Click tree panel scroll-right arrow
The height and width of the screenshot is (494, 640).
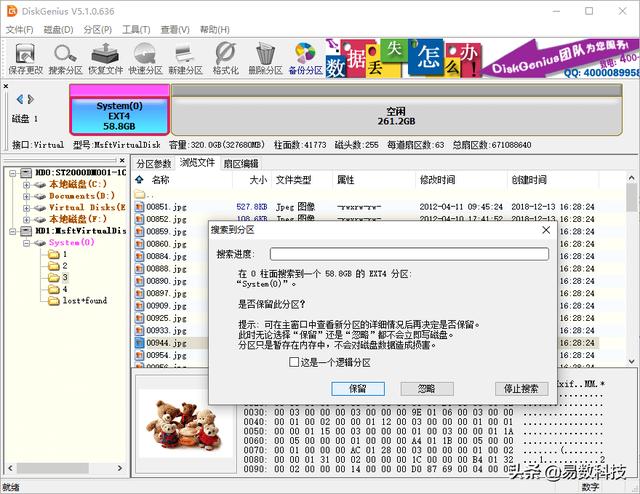click(x=120, y=468)
